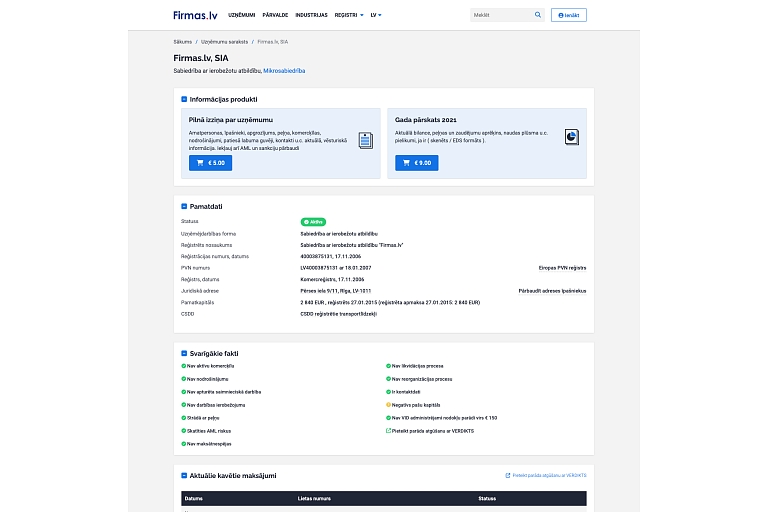Click green check beside Skatīties AML riskus

pos(184,431)
